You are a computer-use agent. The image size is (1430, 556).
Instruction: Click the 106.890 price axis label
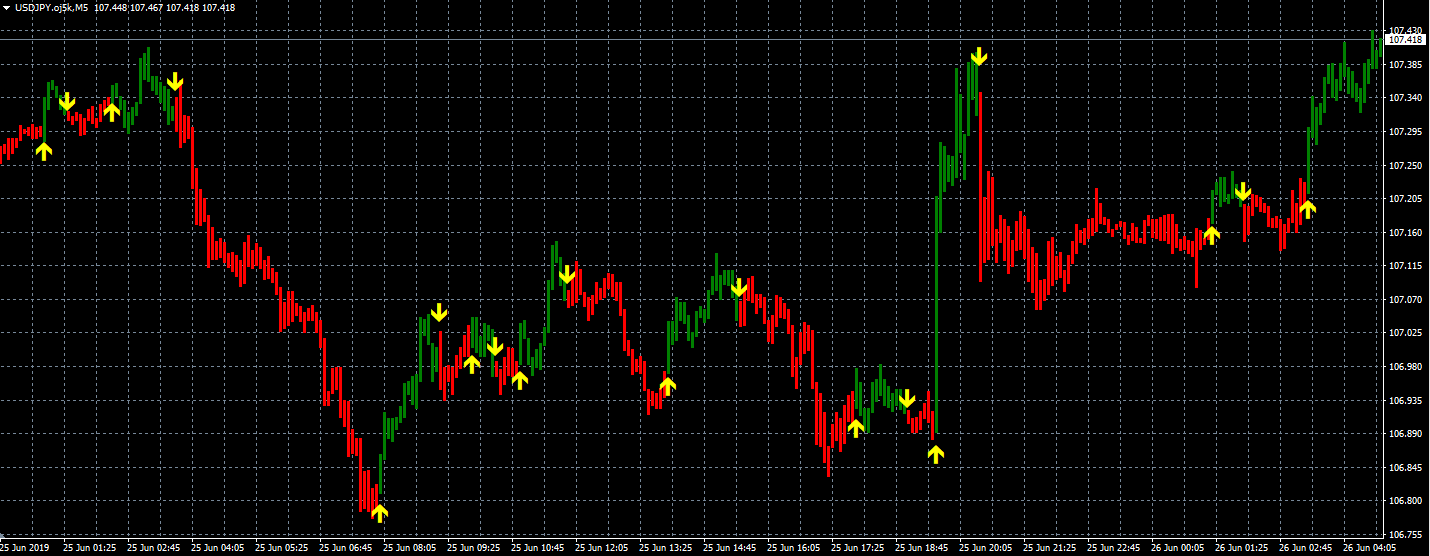click(x=1406, y=434)
